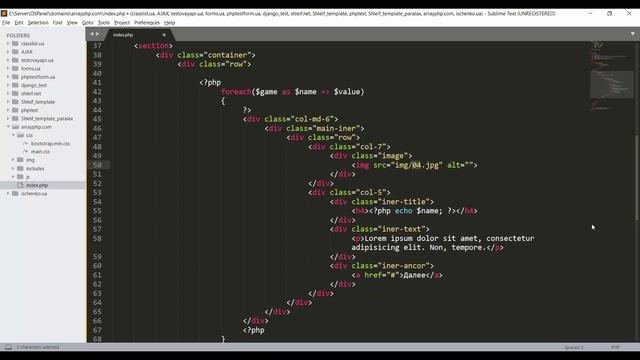Expand the phptestform.ua folder
The height and width of the screenshot is (360, 640).
point(8,77)
